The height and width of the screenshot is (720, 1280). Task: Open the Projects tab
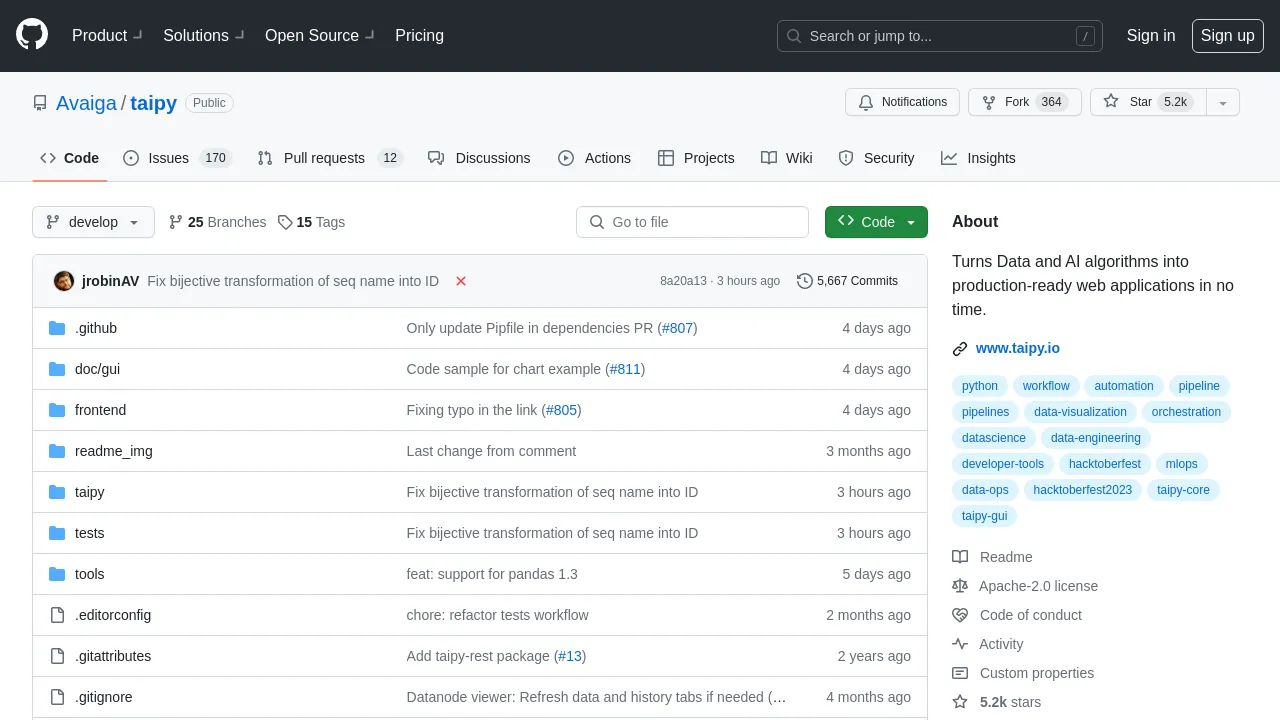(696, 158)
